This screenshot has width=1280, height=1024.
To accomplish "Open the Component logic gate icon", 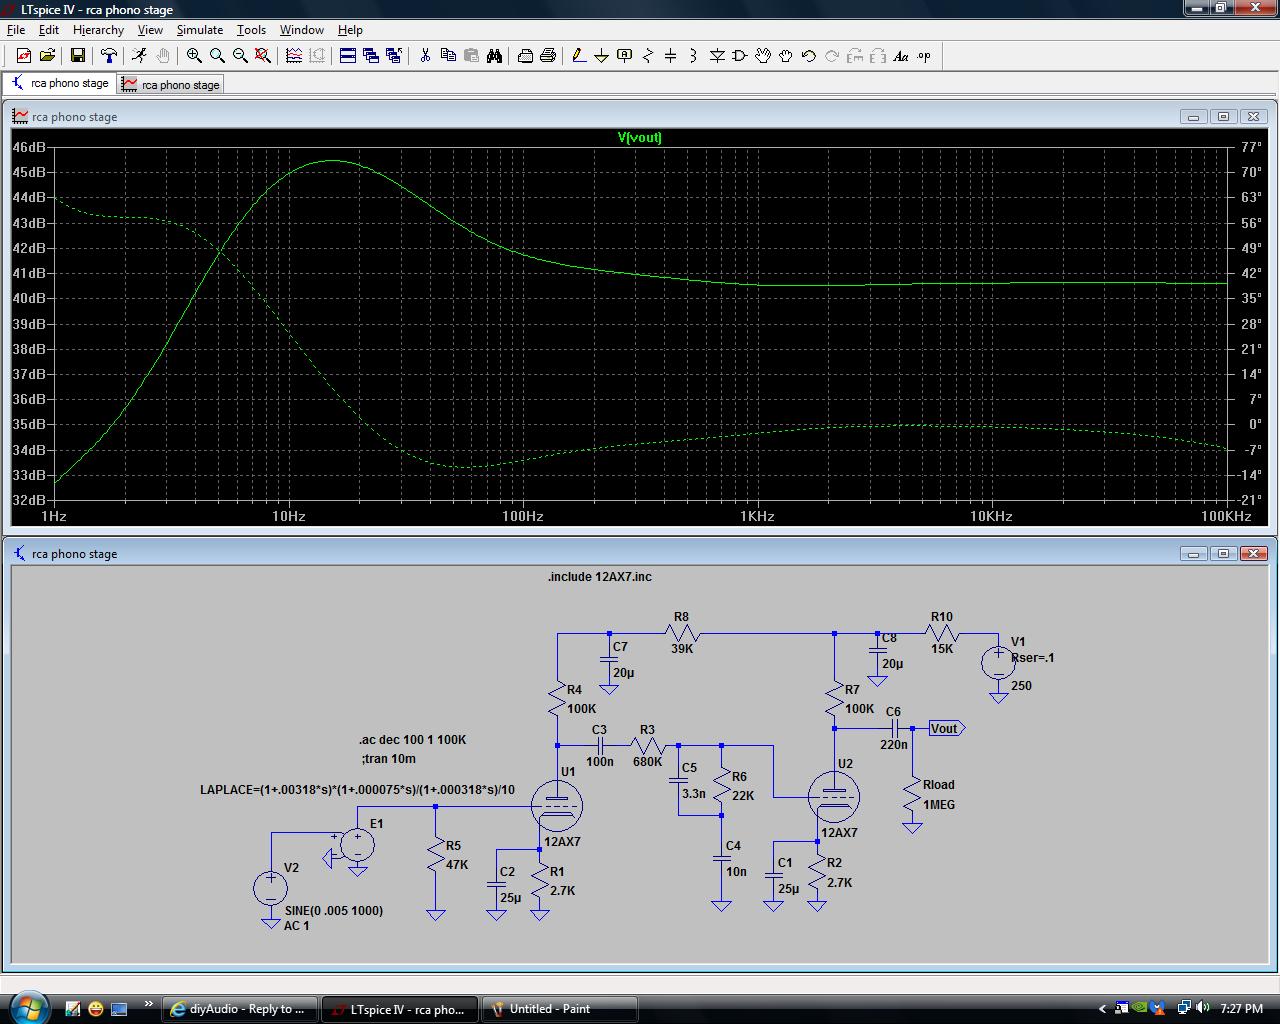I will tap(740, 56).
